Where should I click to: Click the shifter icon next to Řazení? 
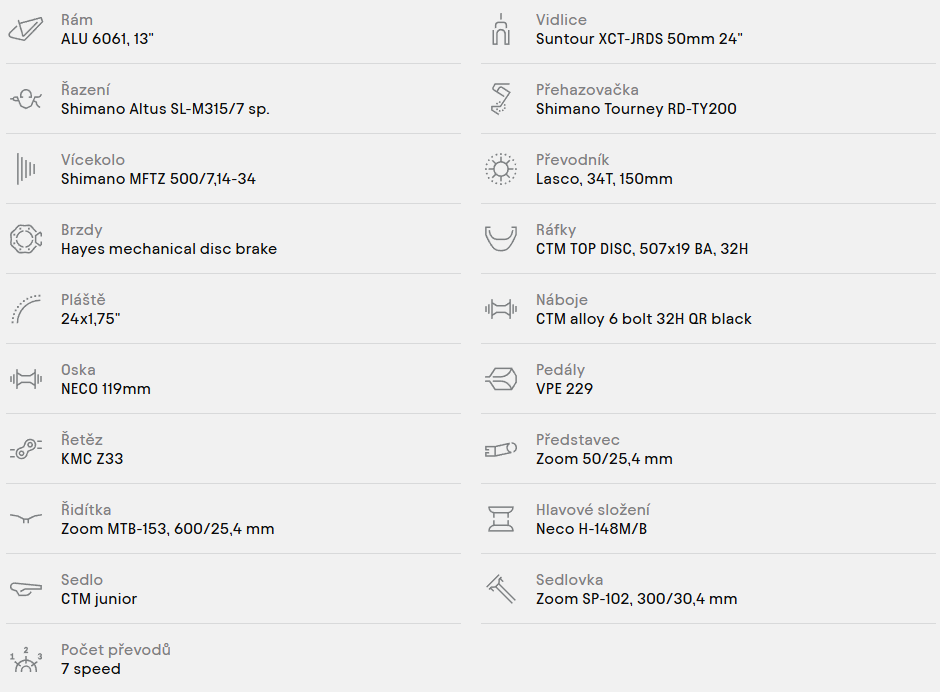[26, 99]
